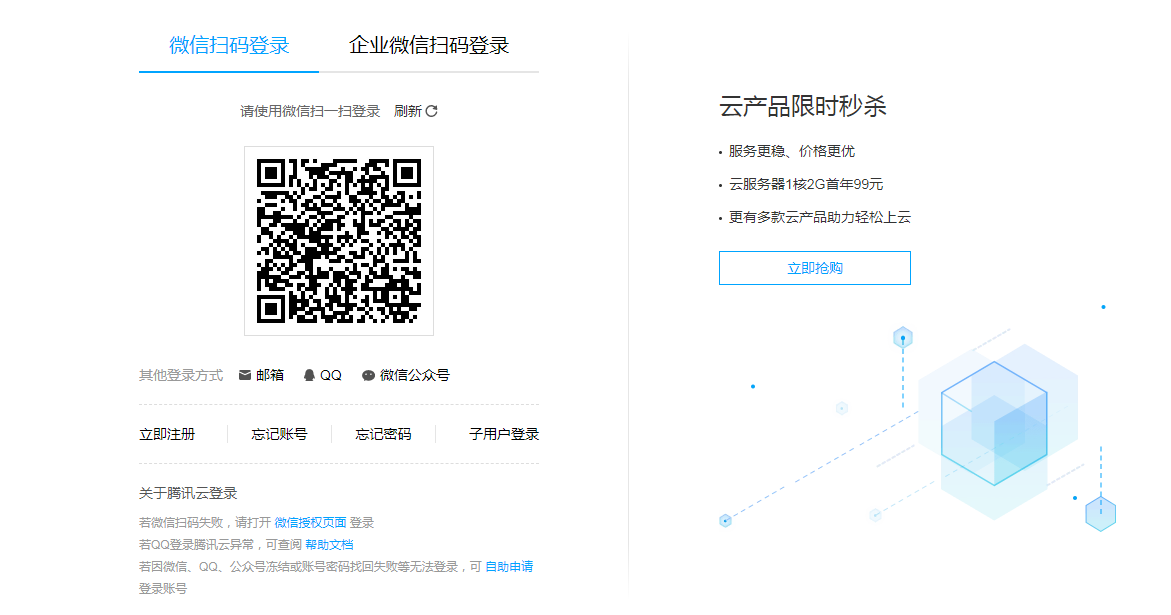Open the 忘记密码 link
The image size is (1171, 615).
click(x=383, y=434)
